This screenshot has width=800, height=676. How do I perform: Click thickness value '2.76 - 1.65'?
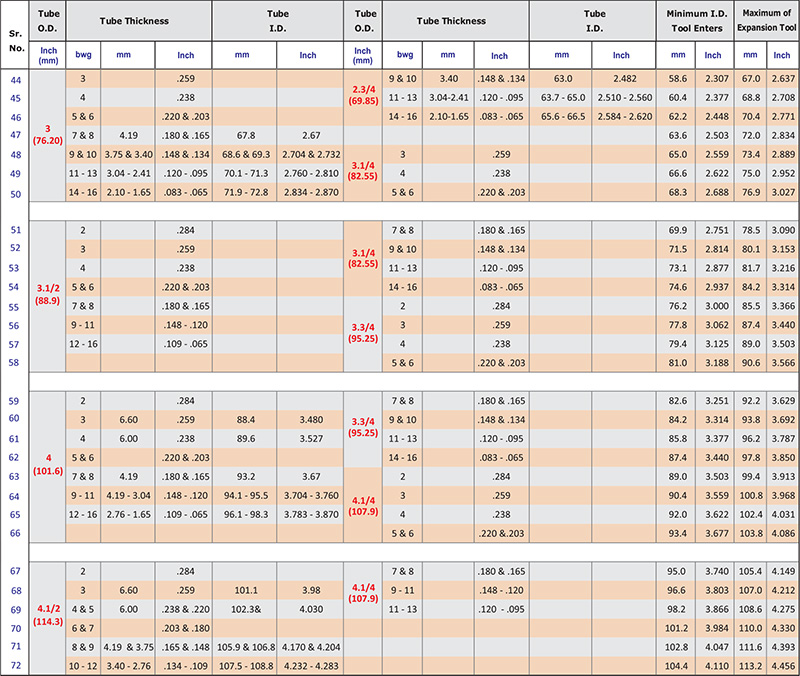click(x=129, y=514)
